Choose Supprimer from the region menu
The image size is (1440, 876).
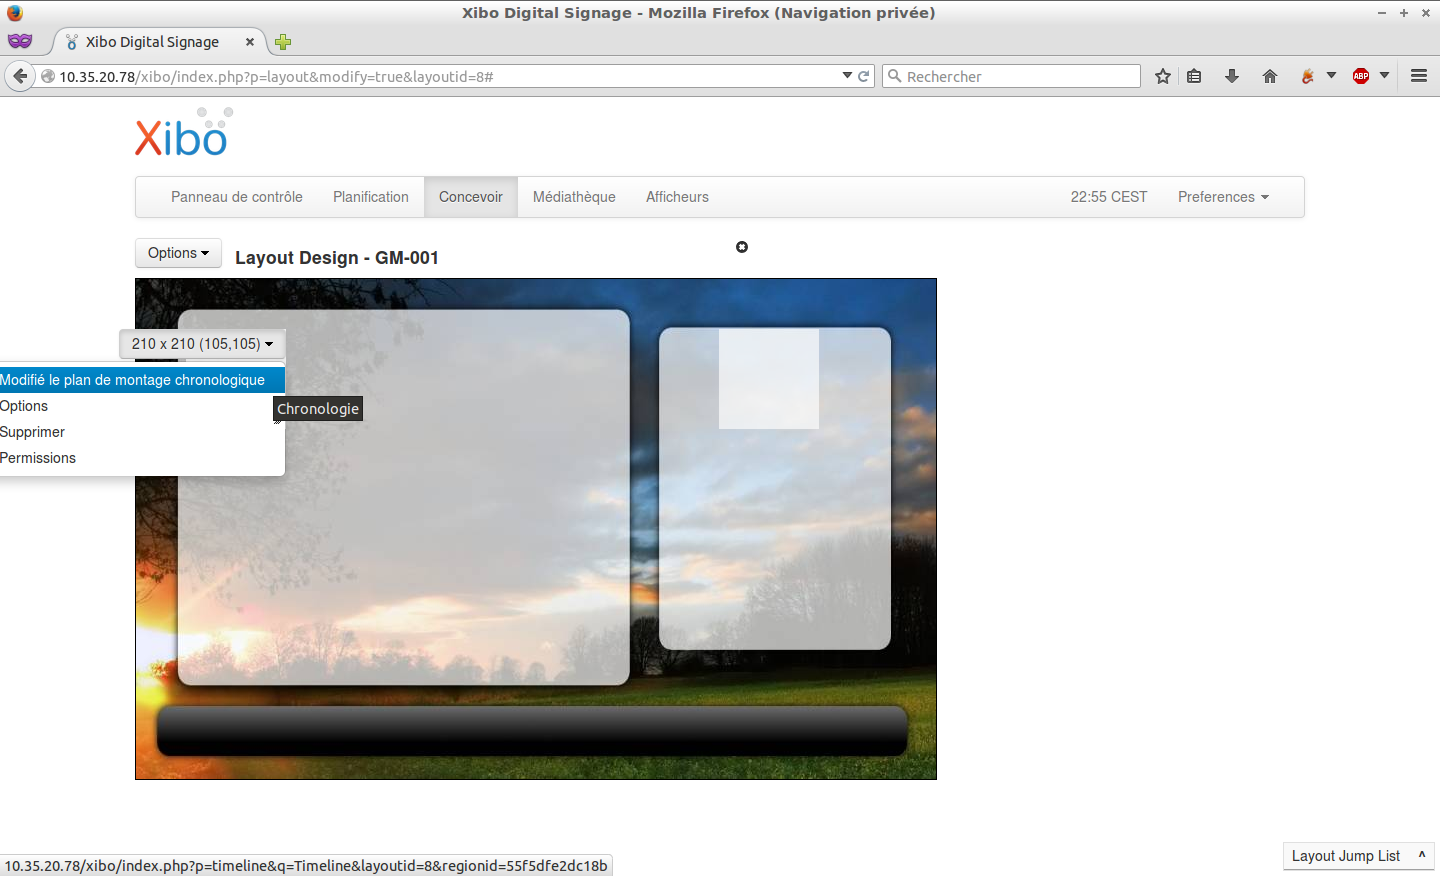(33, 432)
